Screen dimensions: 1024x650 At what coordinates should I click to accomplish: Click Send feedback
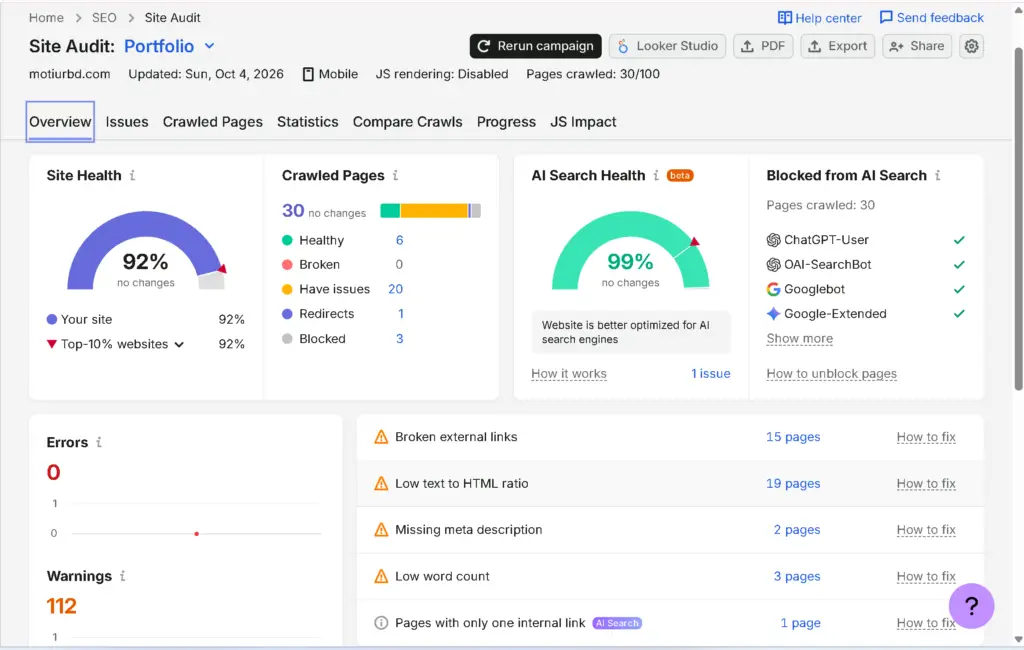pyautogui.click(x=931, y=18)
